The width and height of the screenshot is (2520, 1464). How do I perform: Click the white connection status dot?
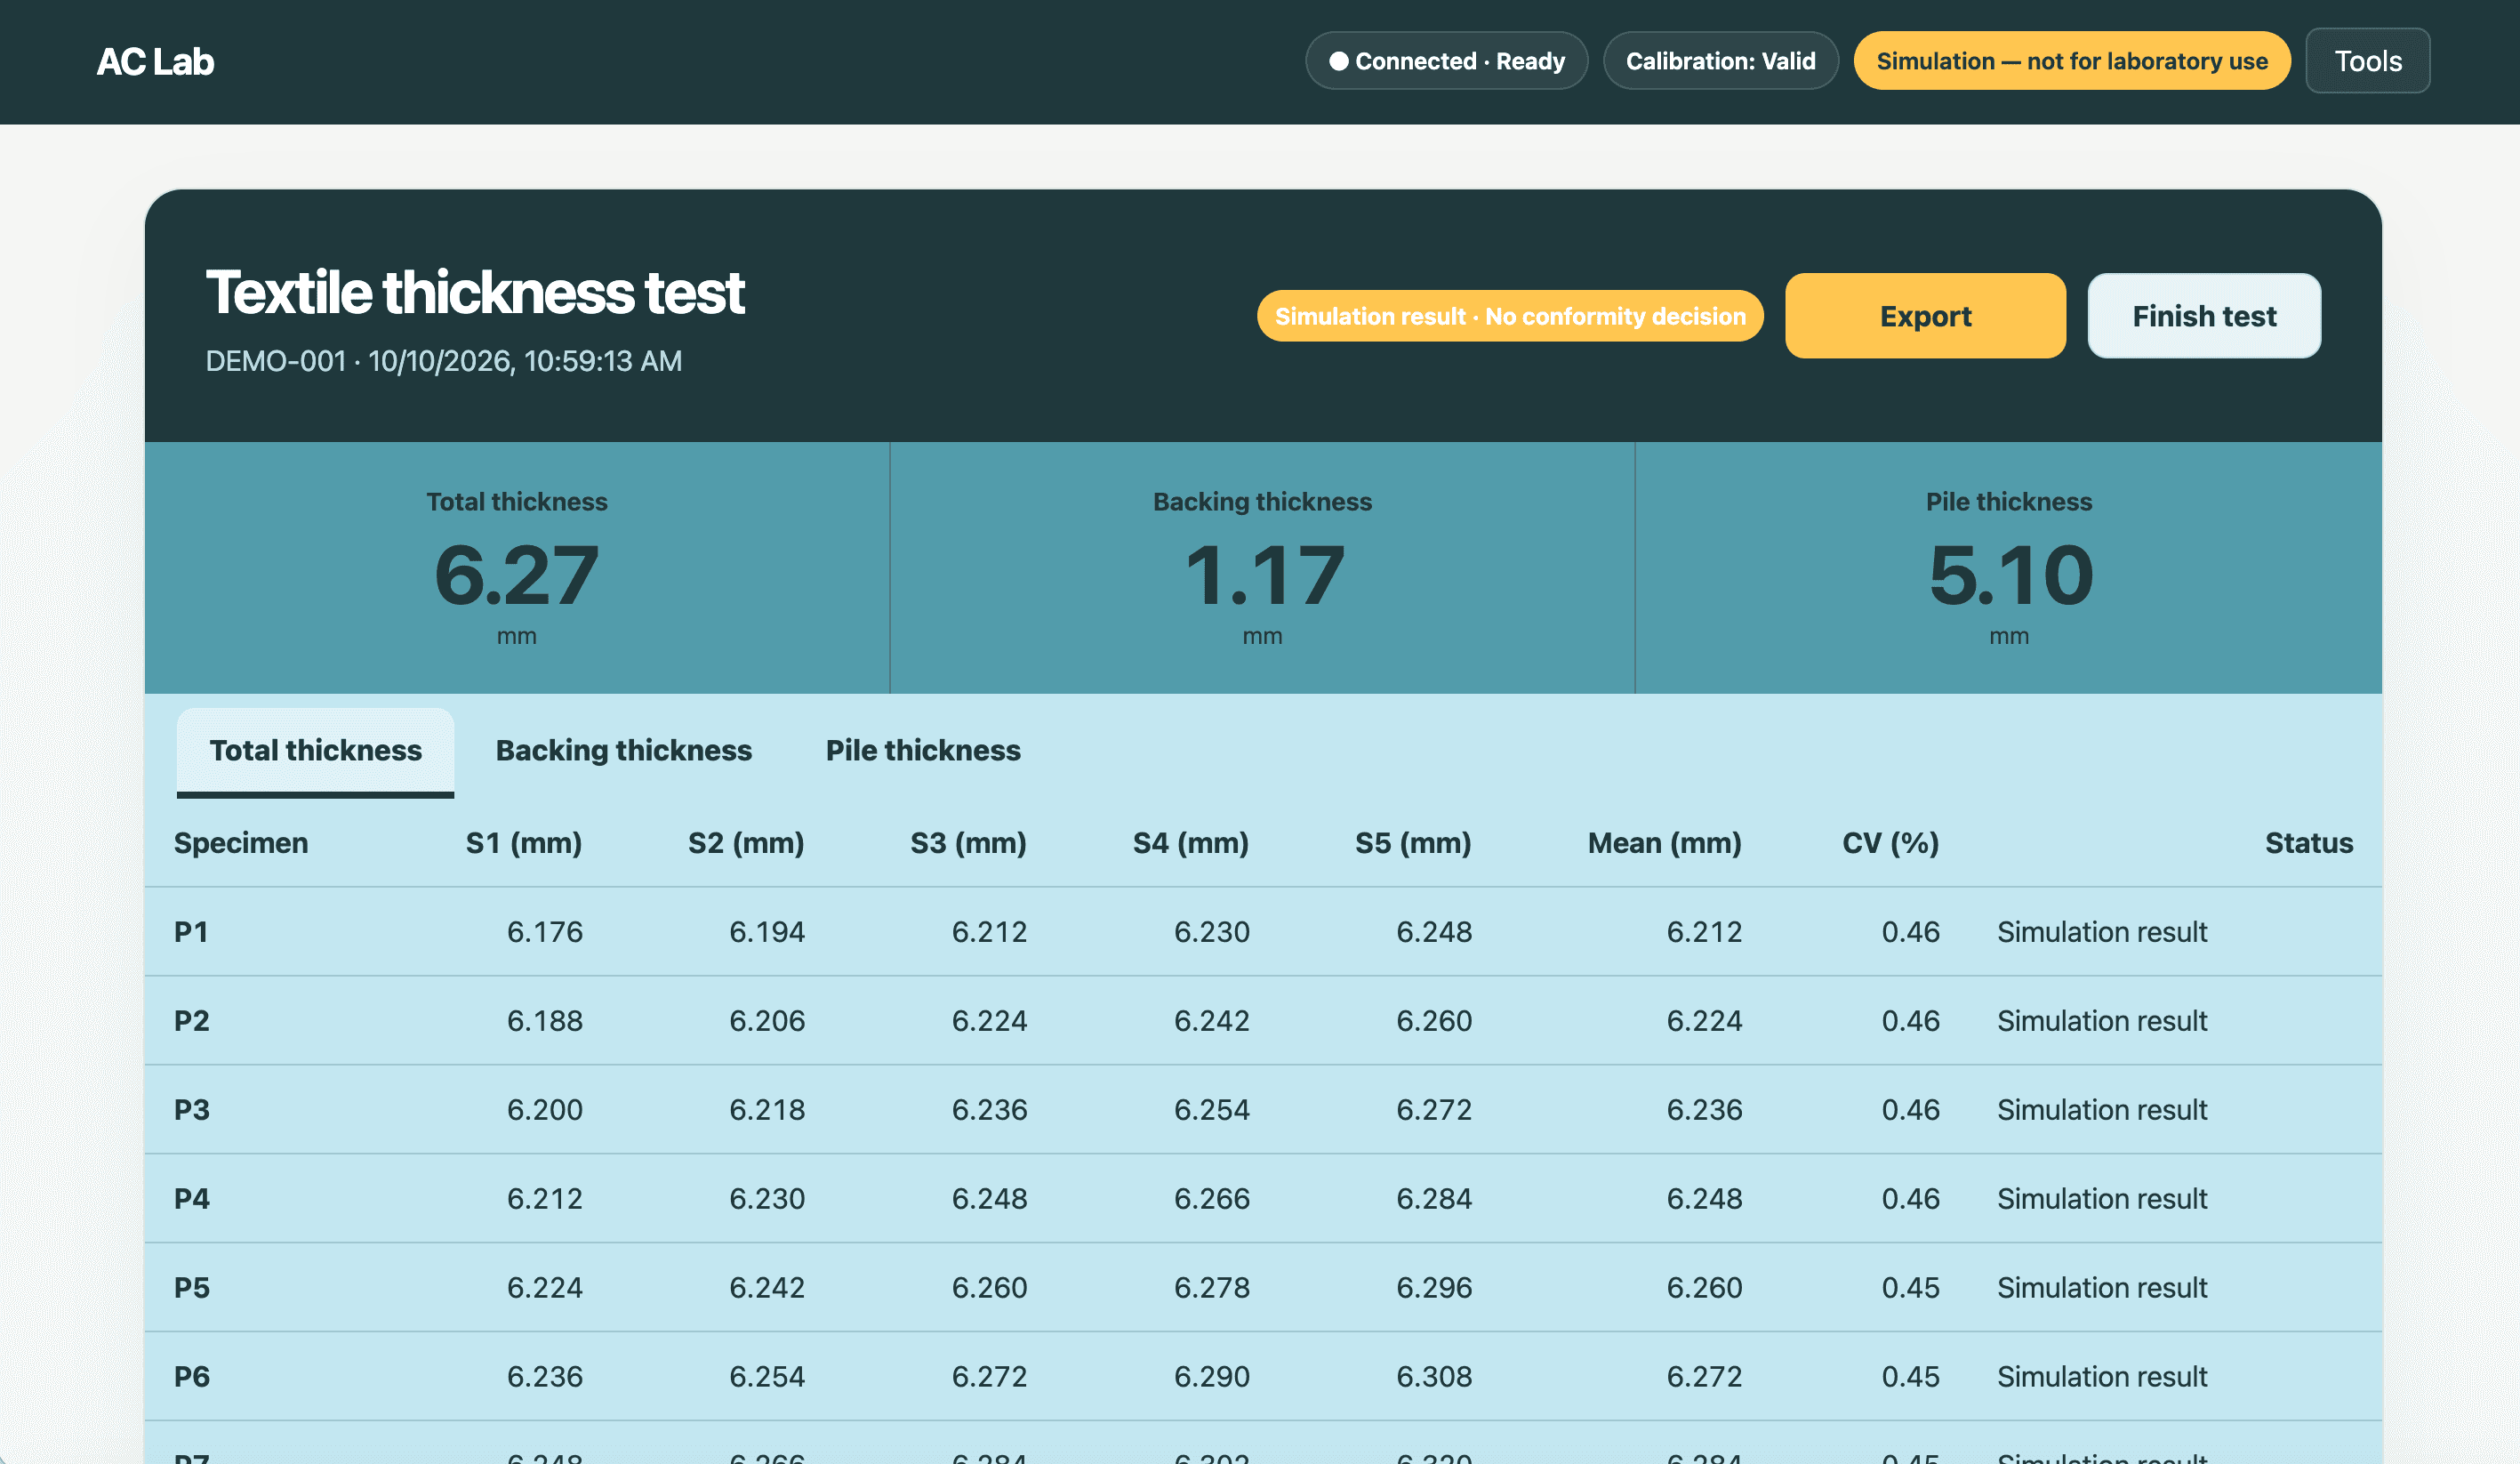coord(1338,61)
